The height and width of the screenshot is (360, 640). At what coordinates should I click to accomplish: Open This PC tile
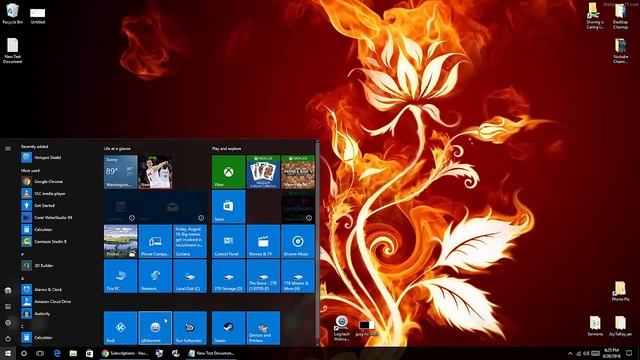tap(120, 276)
